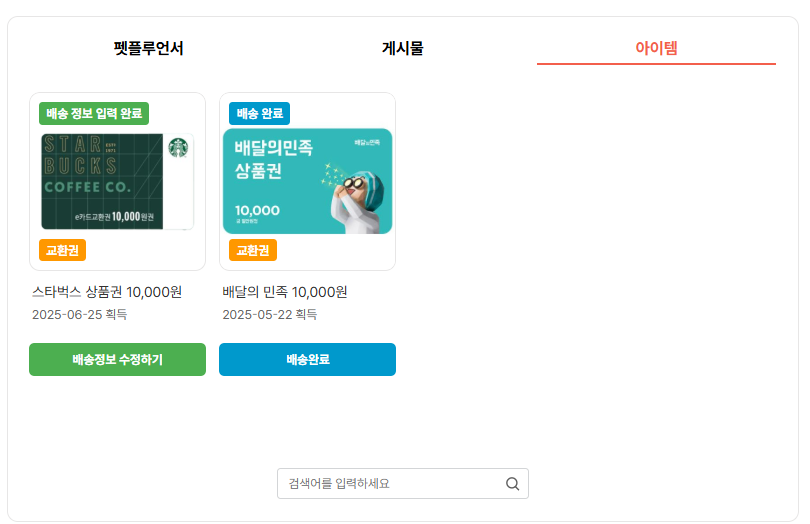Open the 스타벅스 상품권 10,000원 title
The width and height of the screenshot is (810, 524).
point(107,292)
